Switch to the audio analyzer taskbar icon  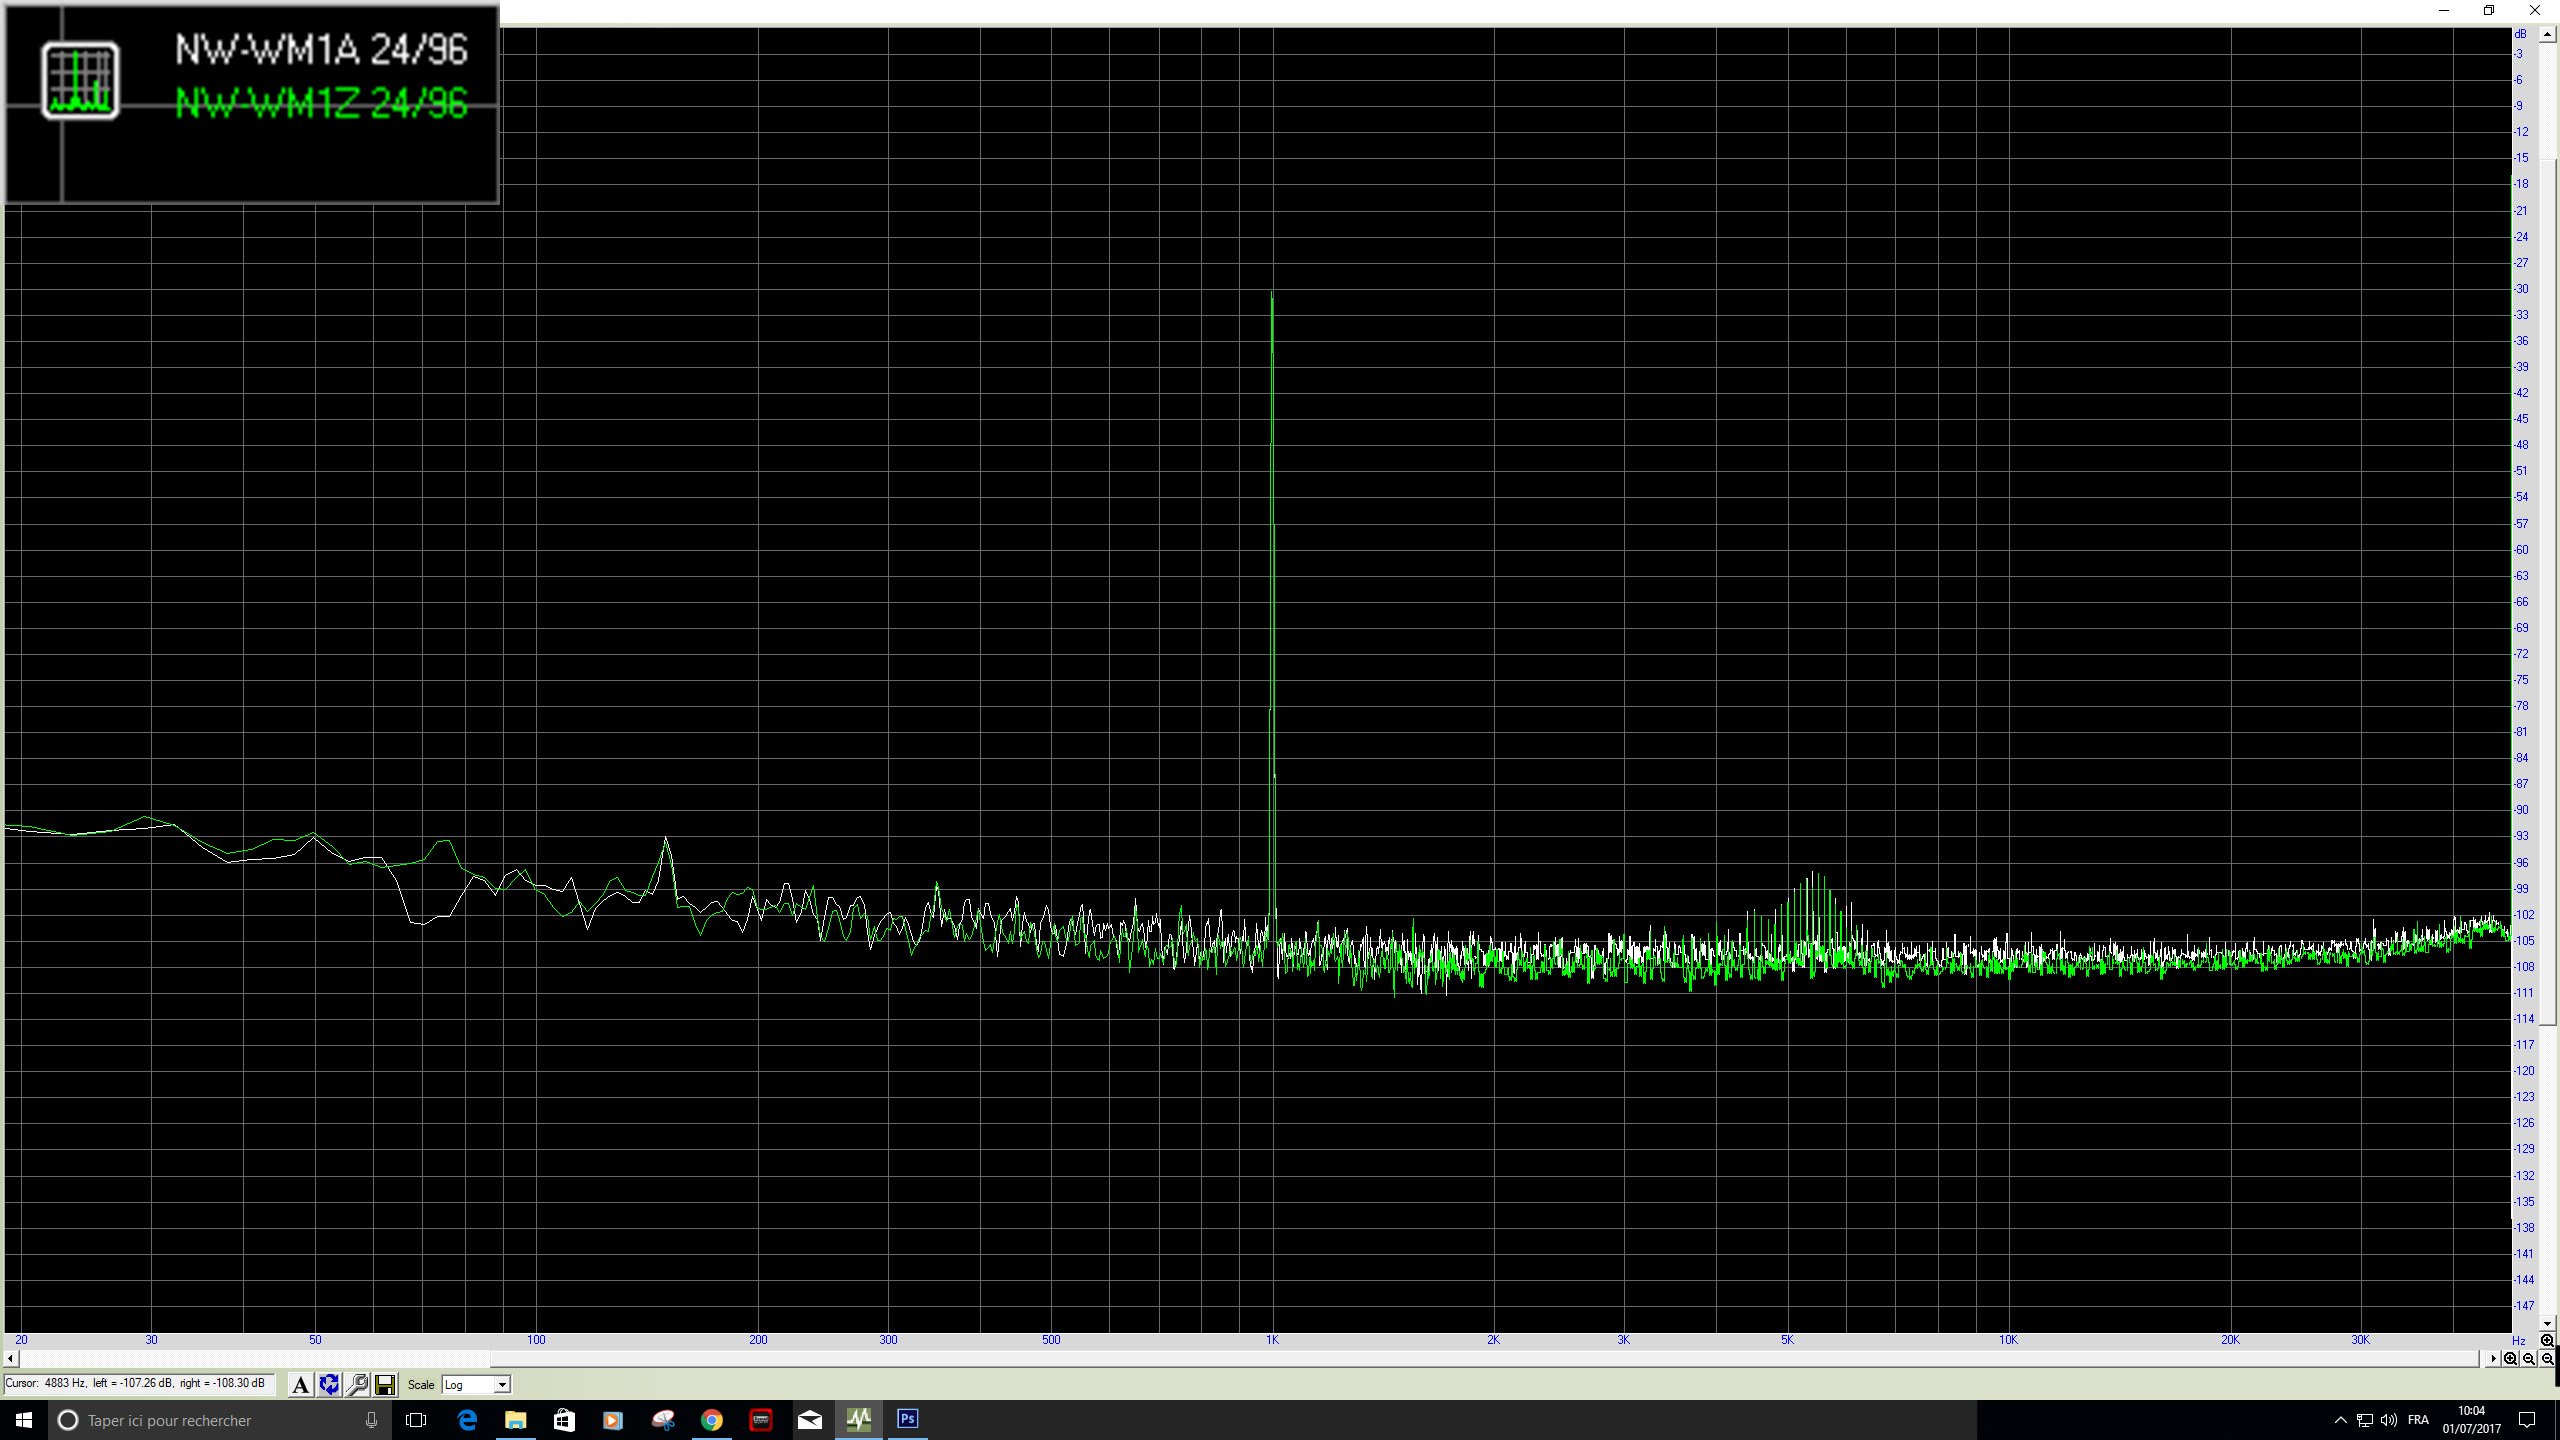point(859,1420)
